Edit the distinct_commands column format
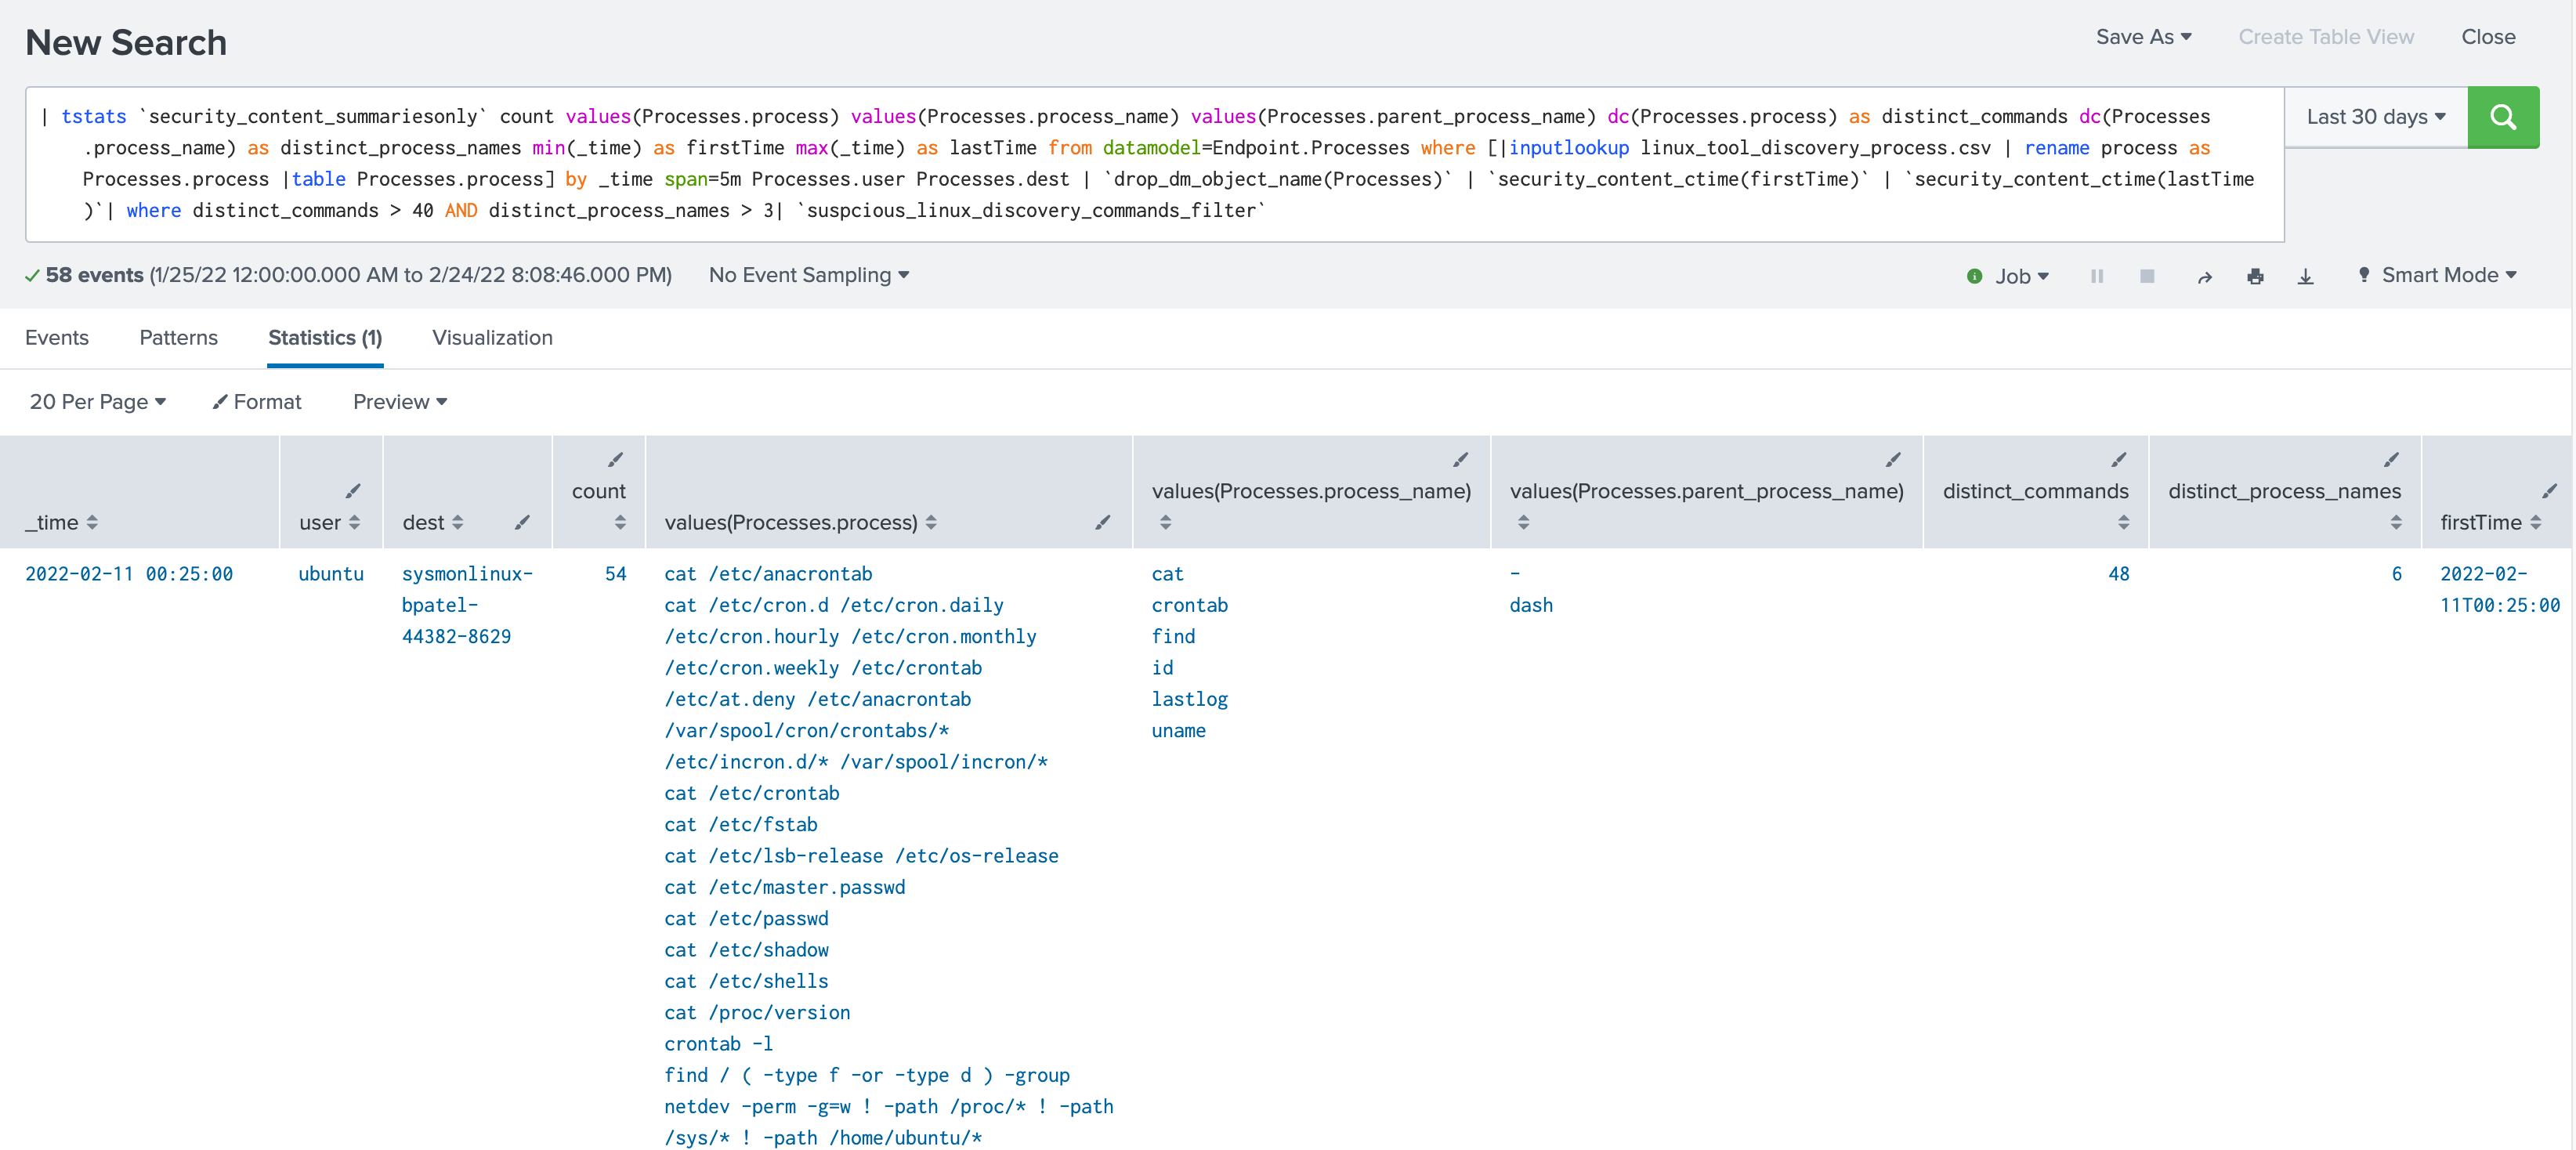This screenshot has height=1150, width=2576. 2119,460
